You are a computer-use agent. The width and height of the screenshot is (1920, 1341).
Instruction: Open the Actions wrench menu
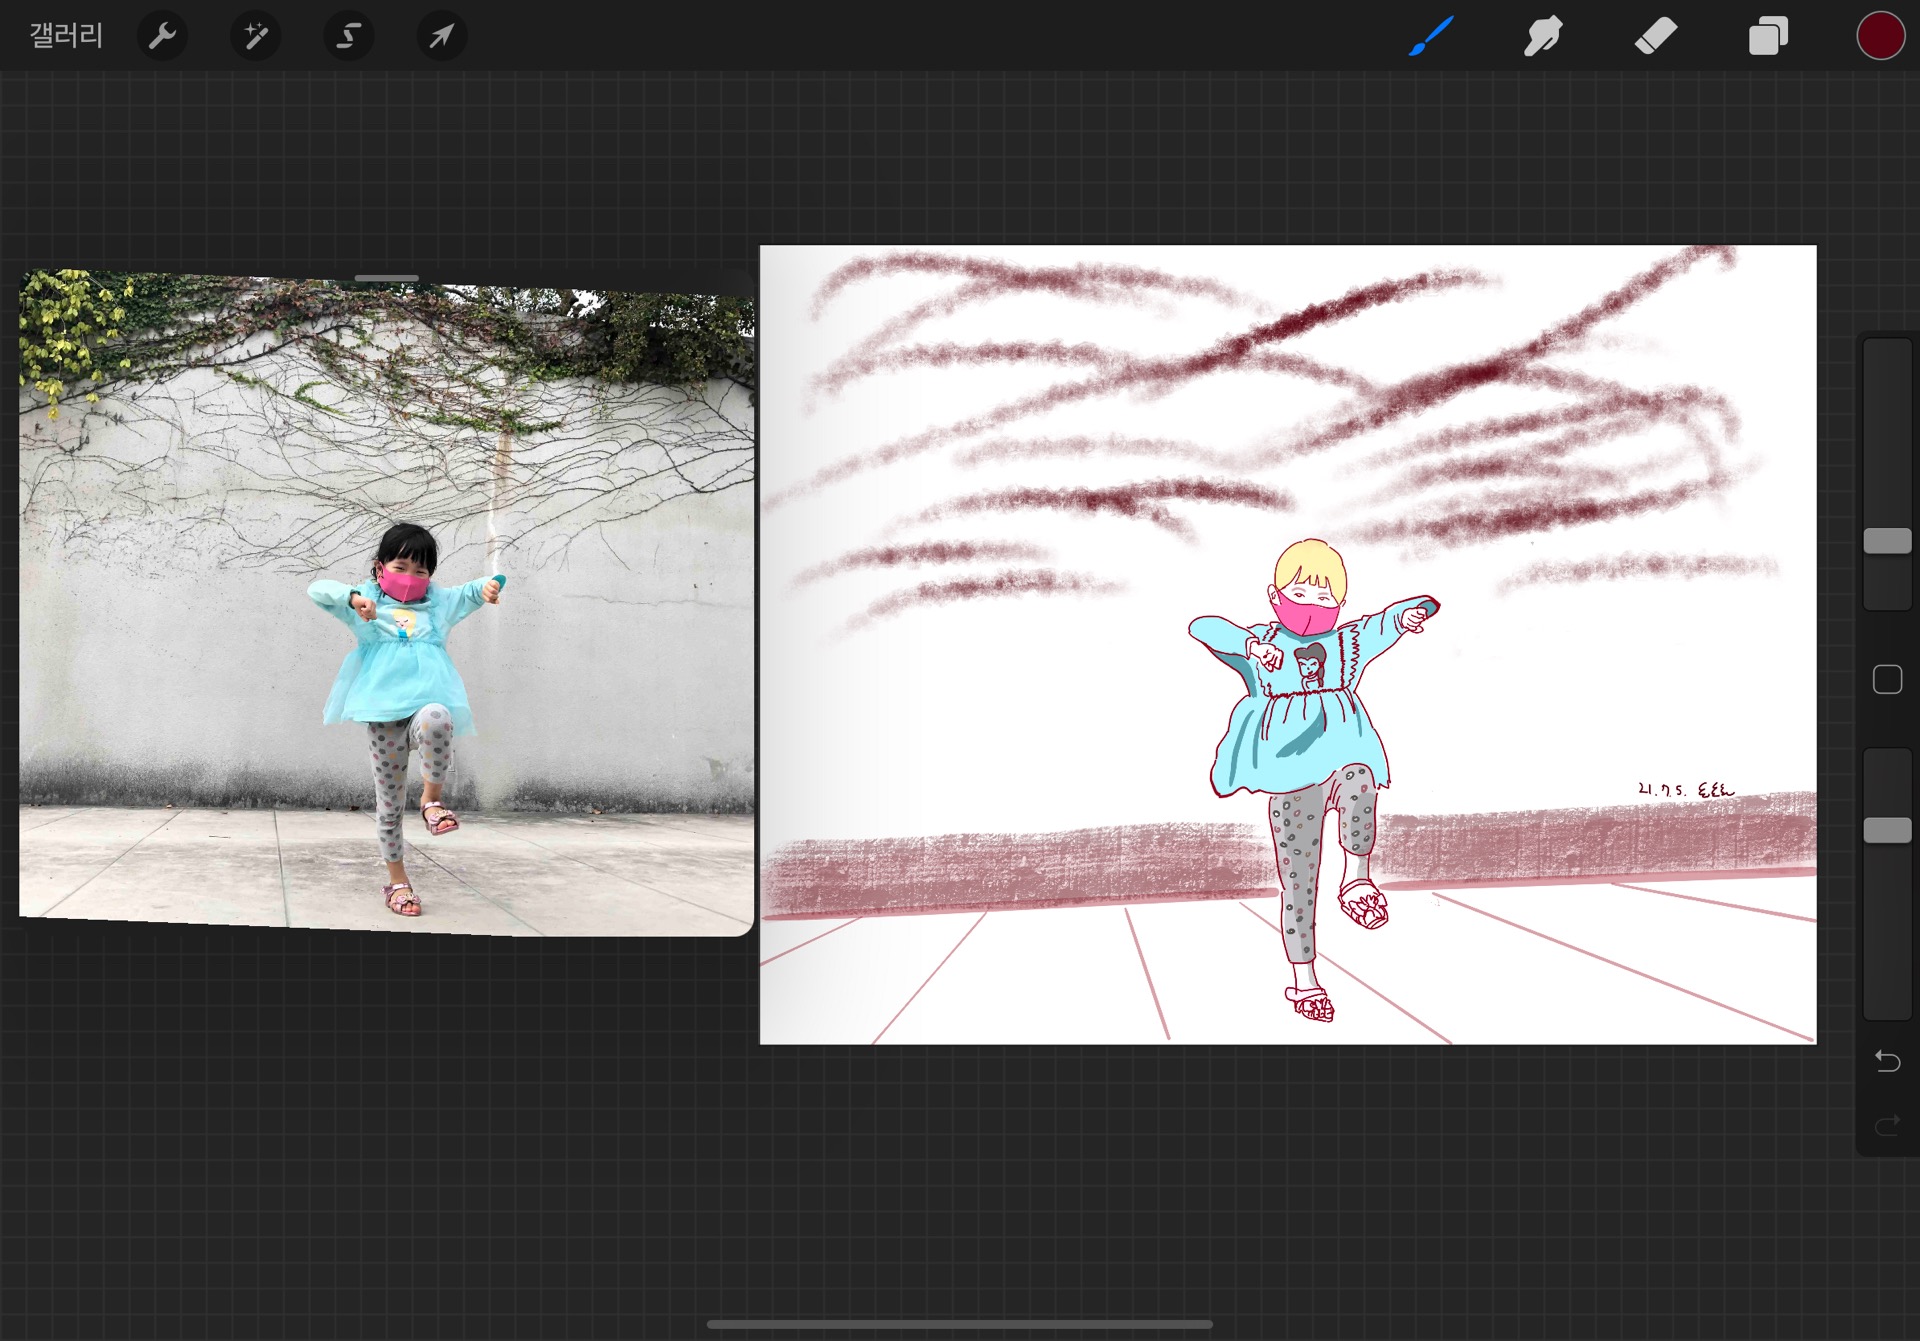point(162,37)
